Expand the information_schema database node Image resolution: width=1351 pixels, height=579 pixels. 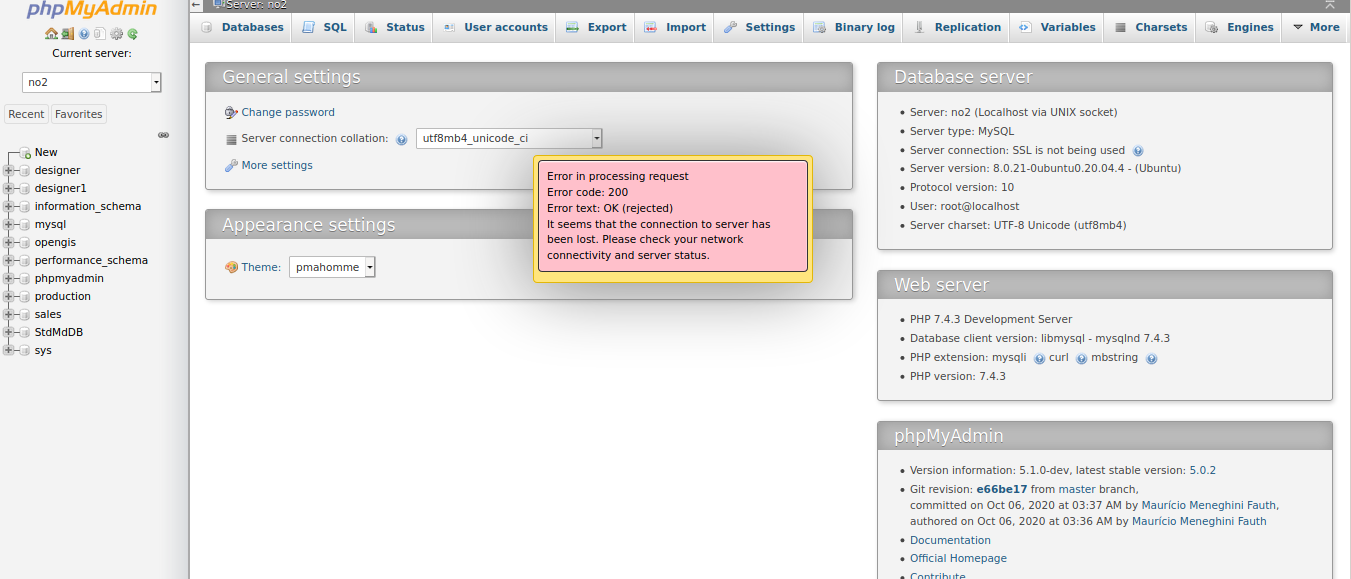click(9, 207)
